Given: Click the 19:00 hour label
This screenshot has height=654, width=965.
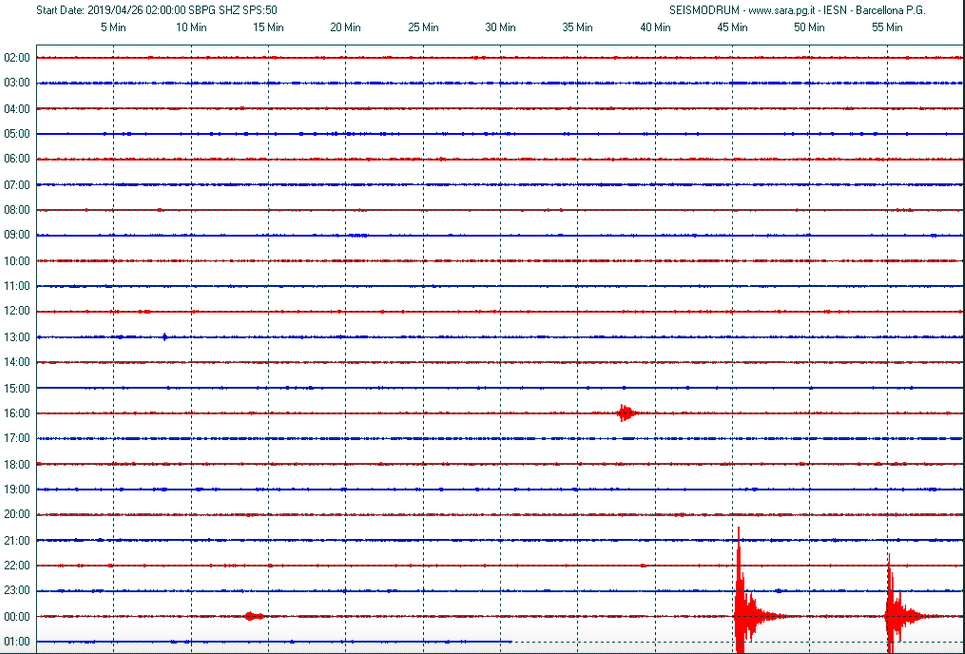Looking at the screenshot, I should [17, 490].
